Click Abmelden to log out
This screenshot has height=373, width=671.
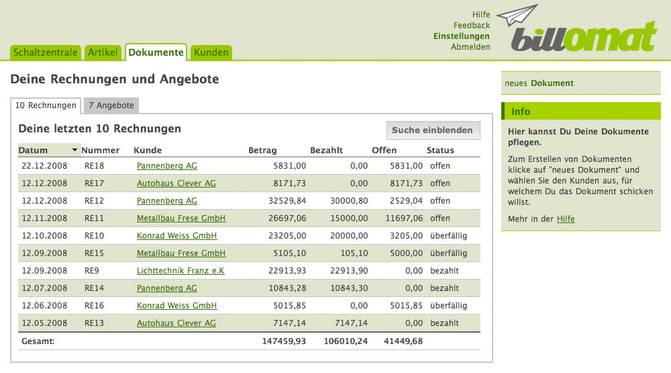tap(470, 47)
